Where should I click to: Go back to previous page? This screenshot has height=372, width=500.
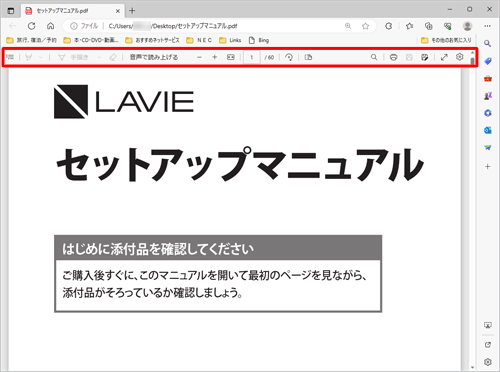tap(12, 26)
